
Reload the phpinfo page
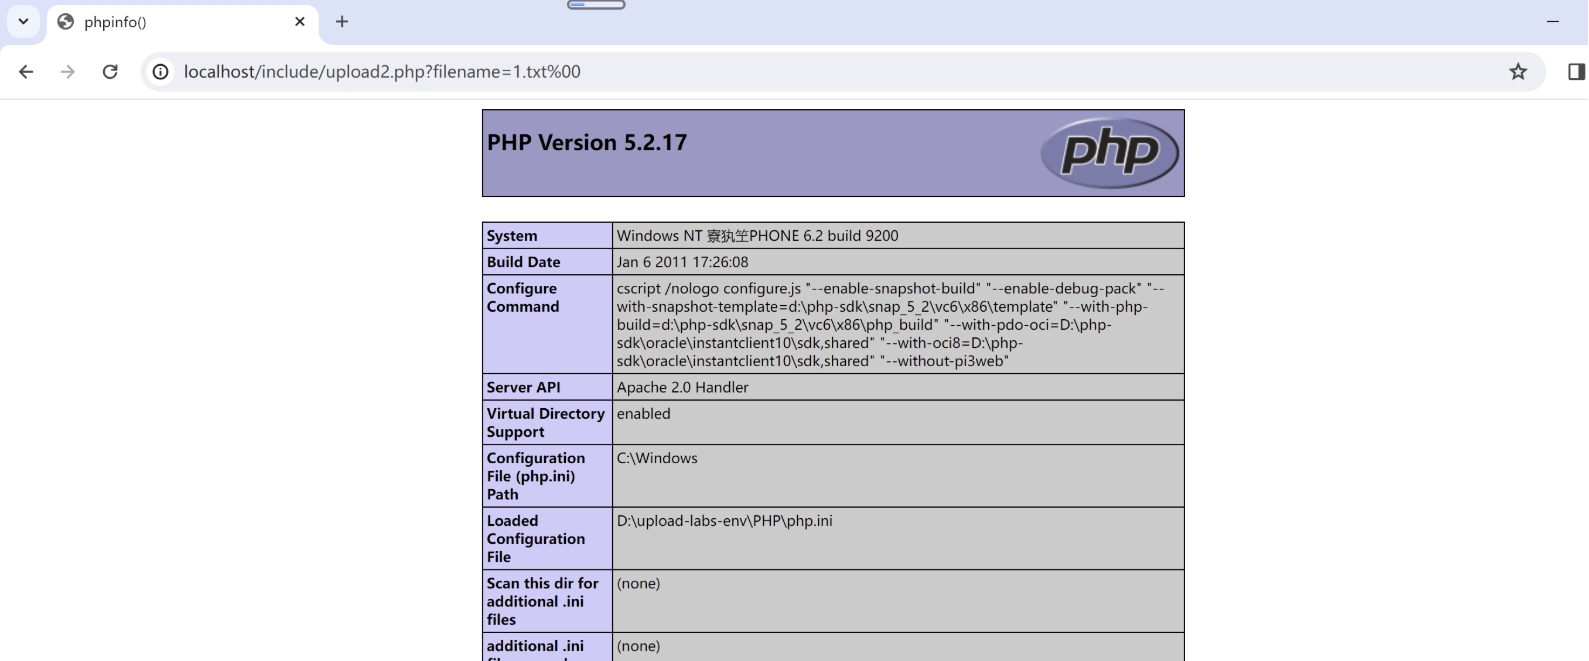click(110, 72)
